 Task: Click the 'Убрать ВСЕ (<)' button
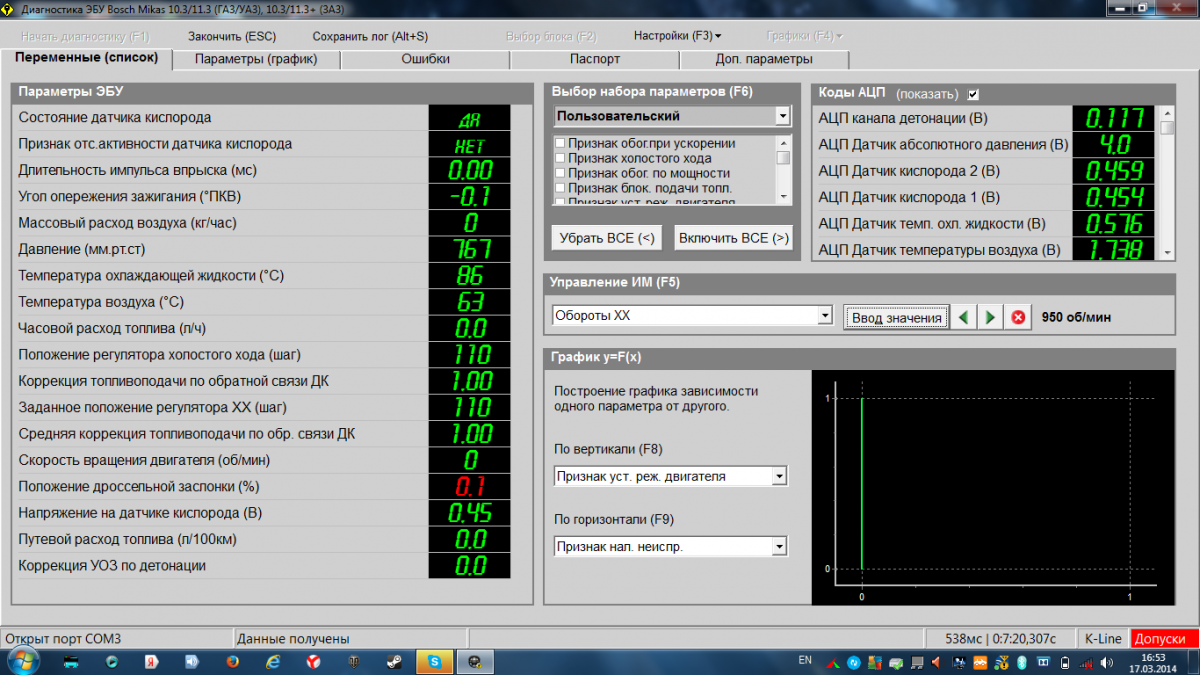click(x=606, y=238)
